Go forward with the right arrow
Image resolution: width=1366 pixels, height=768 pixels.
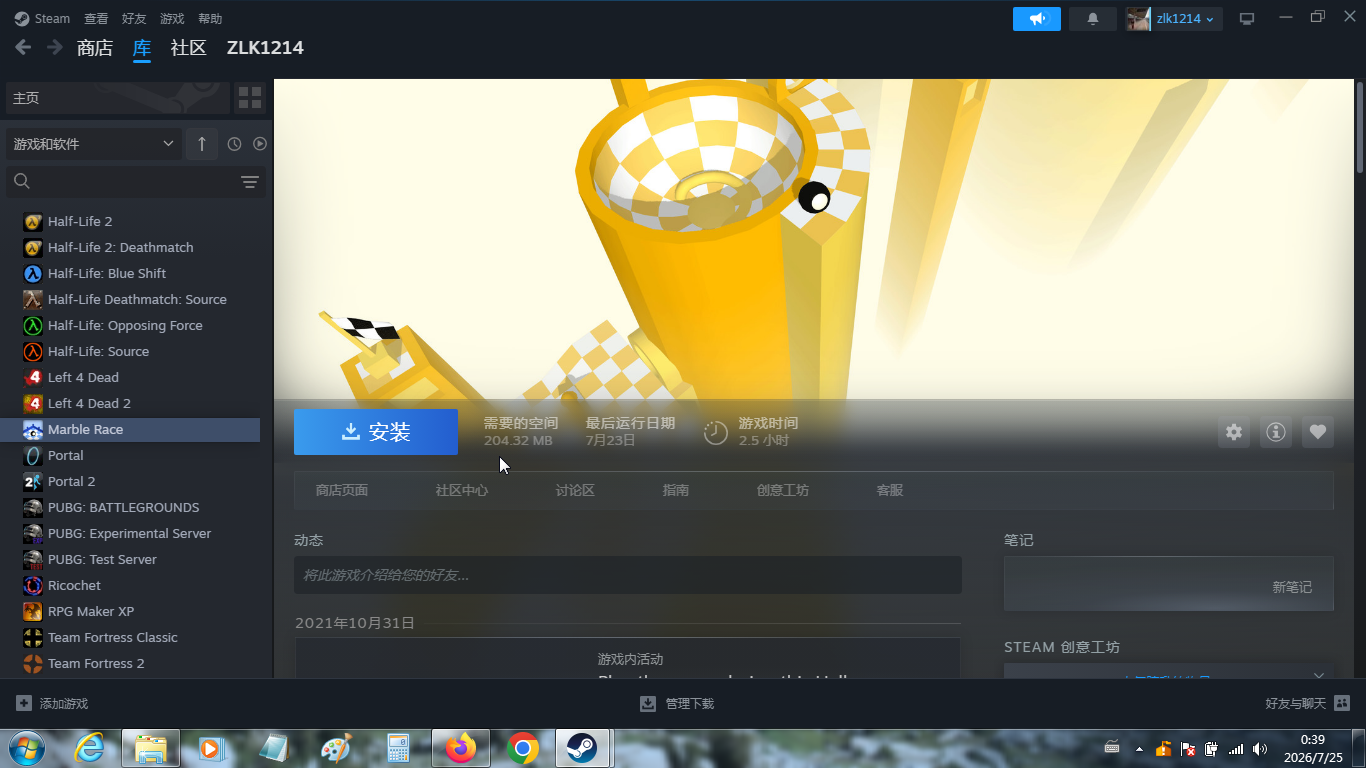pyautogui.click(x=55, y=47)
